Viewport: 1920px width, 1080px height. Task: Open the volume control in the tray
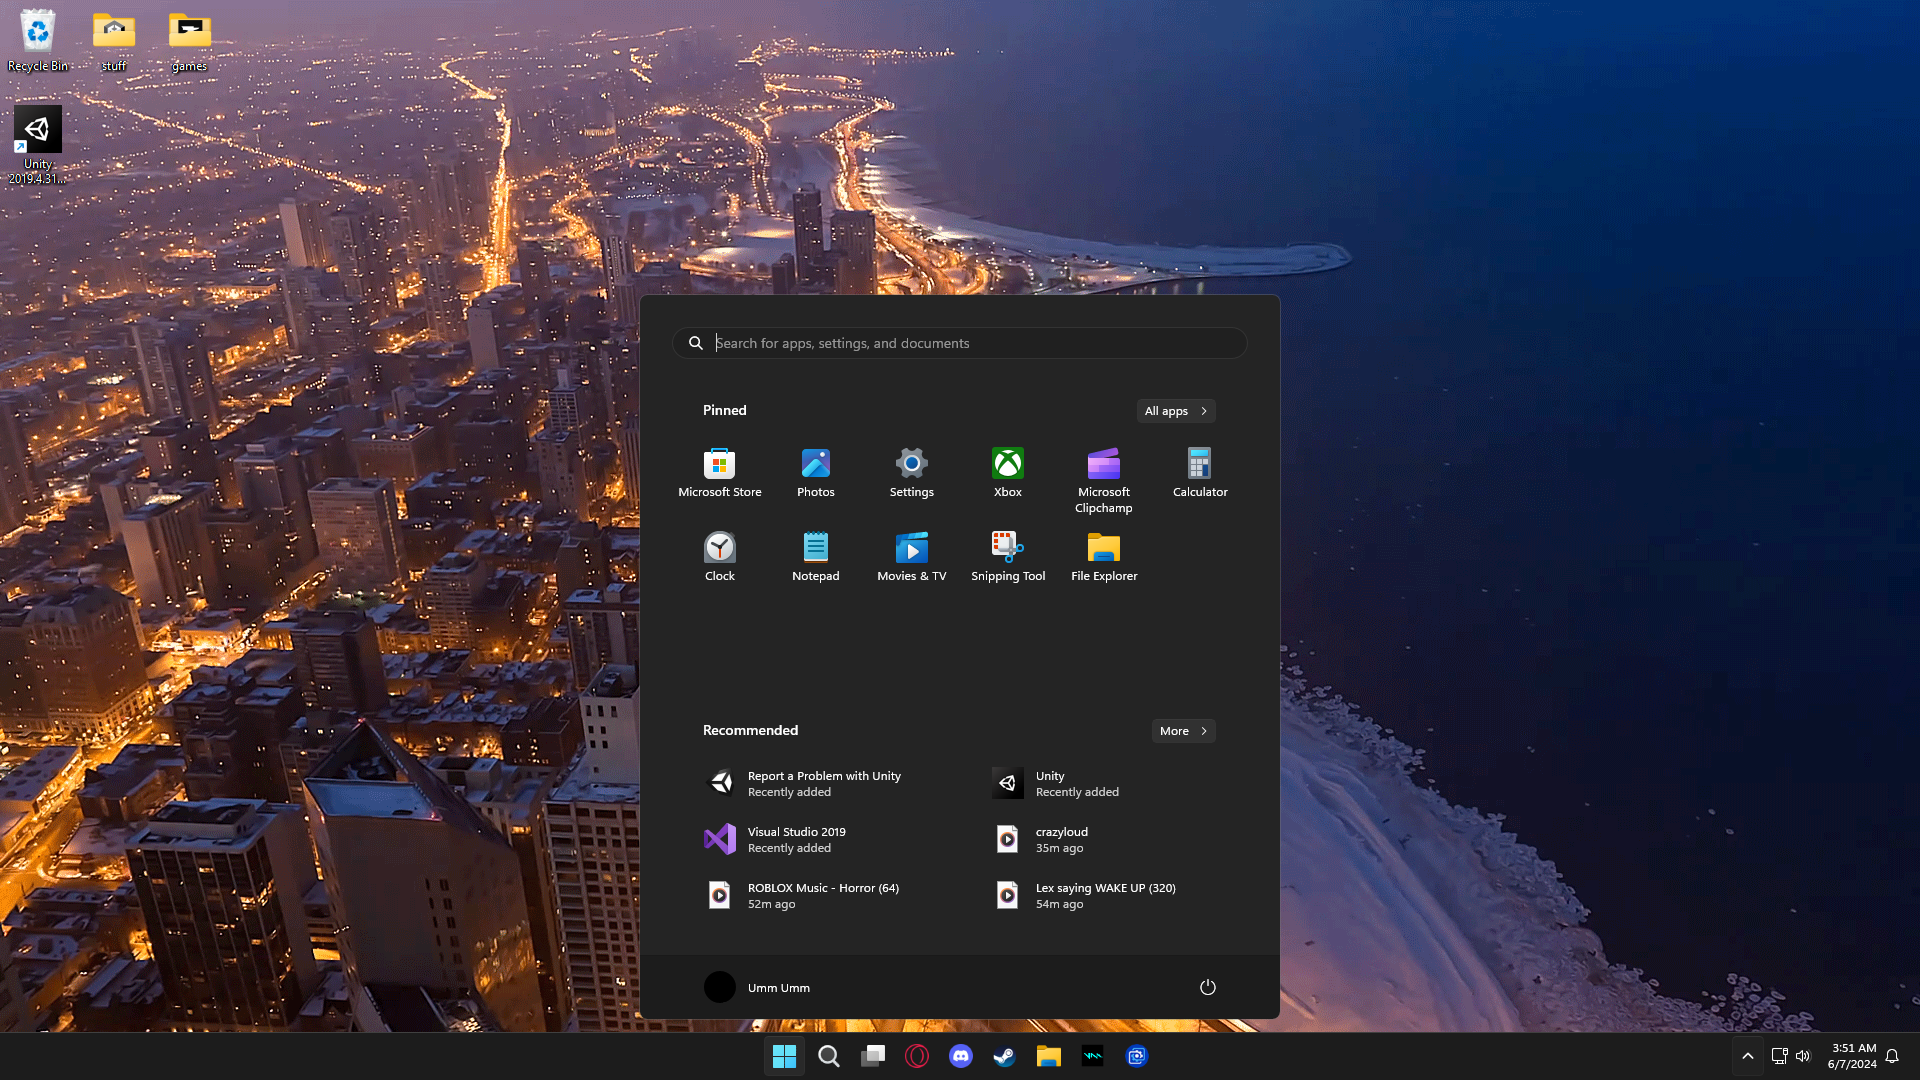[x=1802, y=1056]
